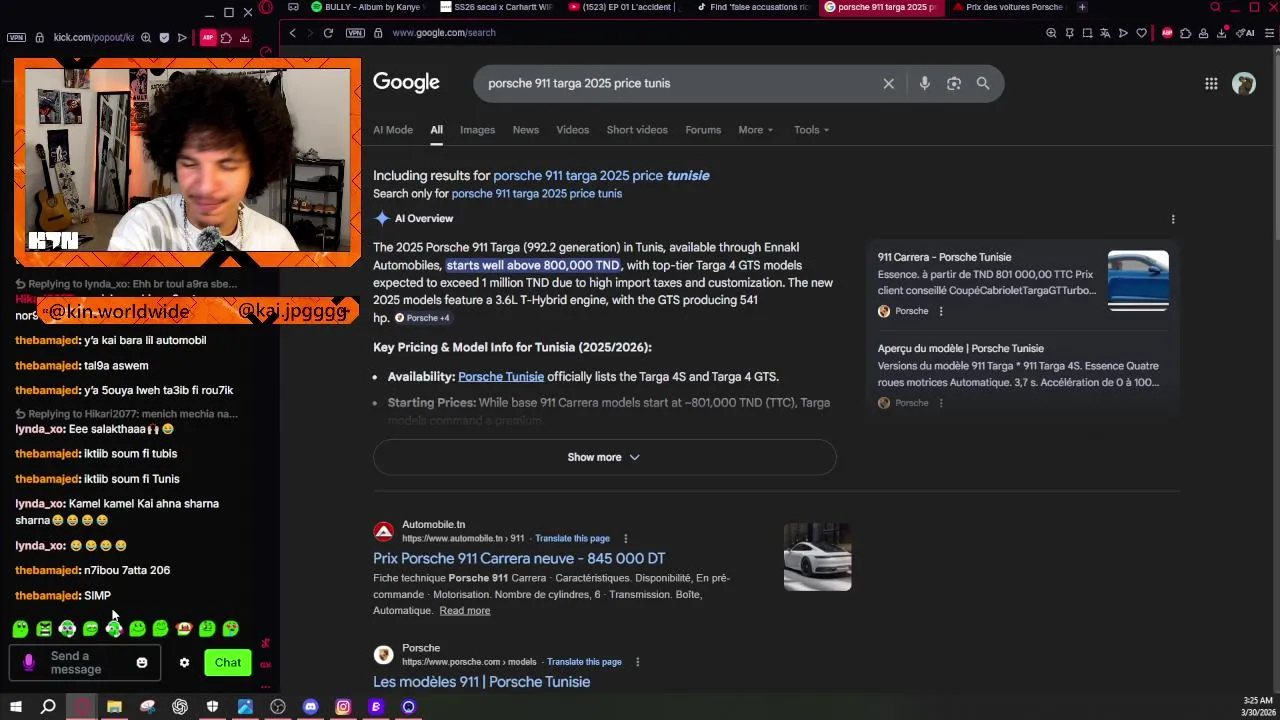Screen dimensions: 1280x720
Task: Click the Google logo
Action: (x=406, y=83)
